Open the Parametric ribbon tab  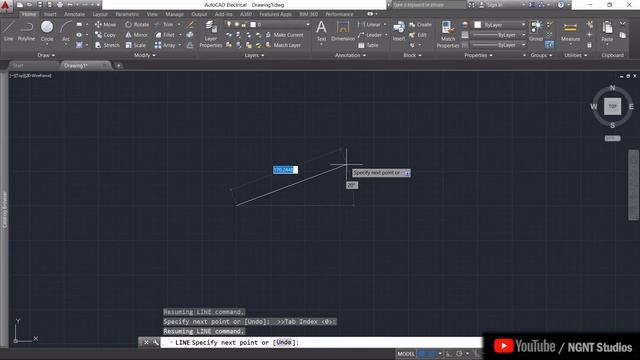pyautogui.click(x=127, y=14)
